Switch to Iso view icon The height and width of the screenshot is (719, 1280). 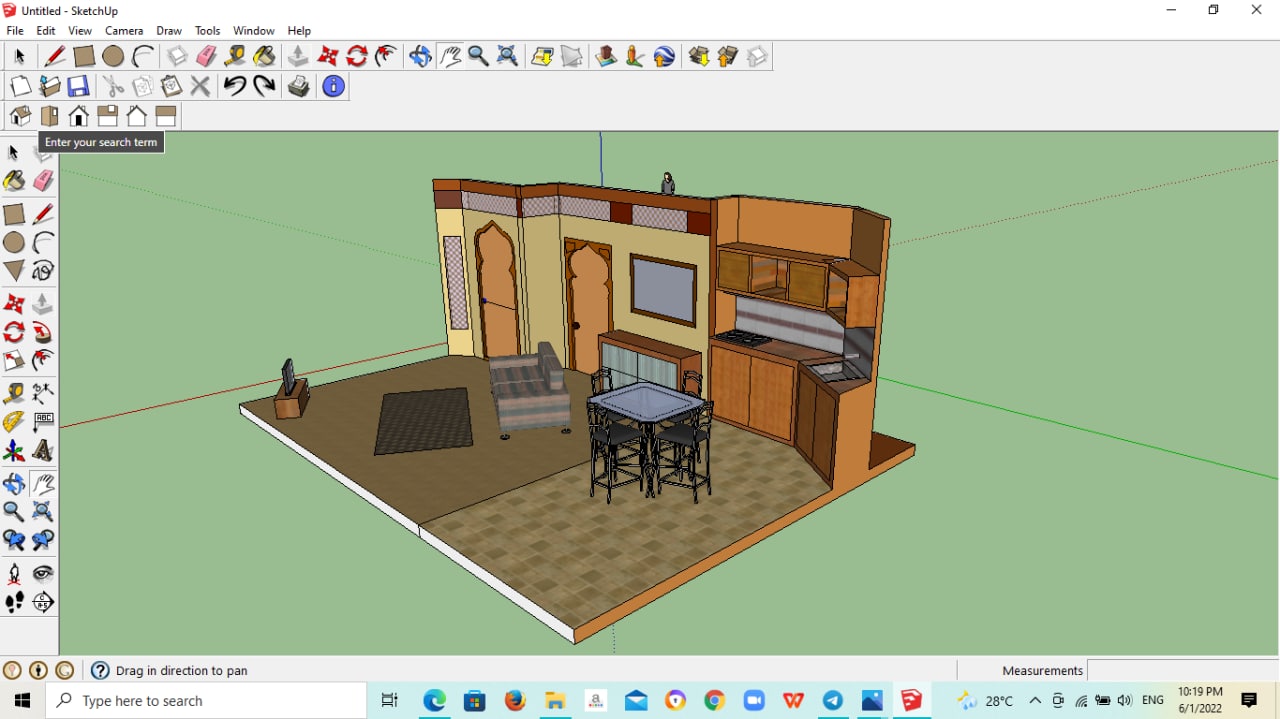(20, 117)
